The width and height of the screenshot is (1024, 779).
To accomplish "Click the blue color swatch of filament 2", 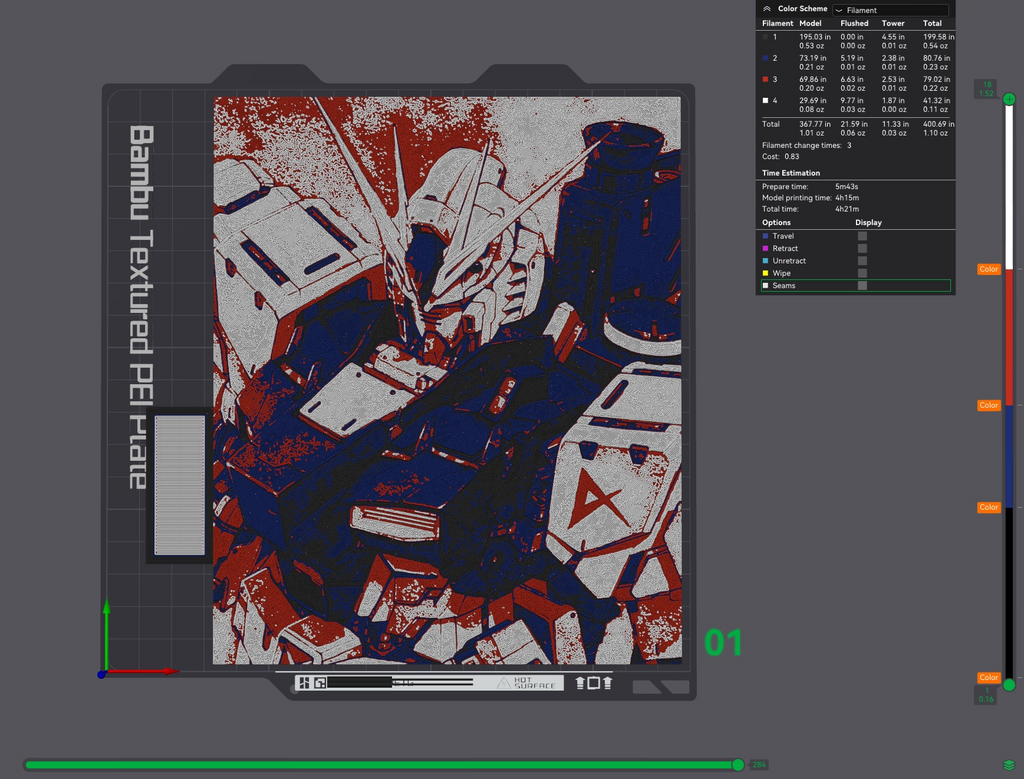I will point(765,58).
